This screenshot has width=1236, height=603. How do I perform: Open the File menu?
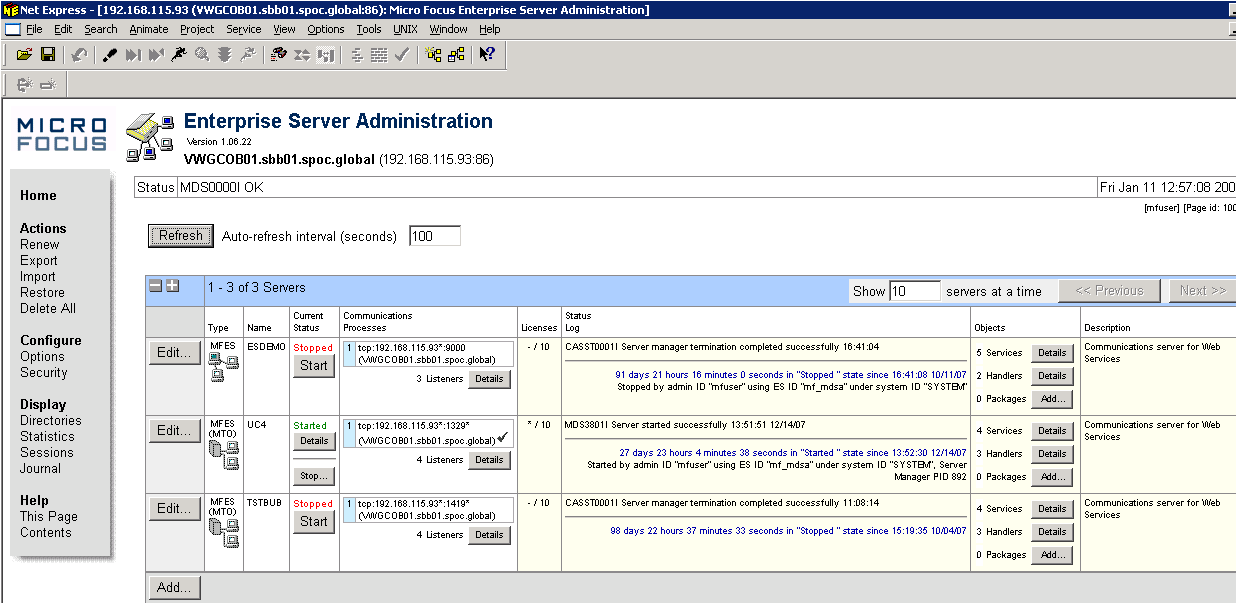34,29
